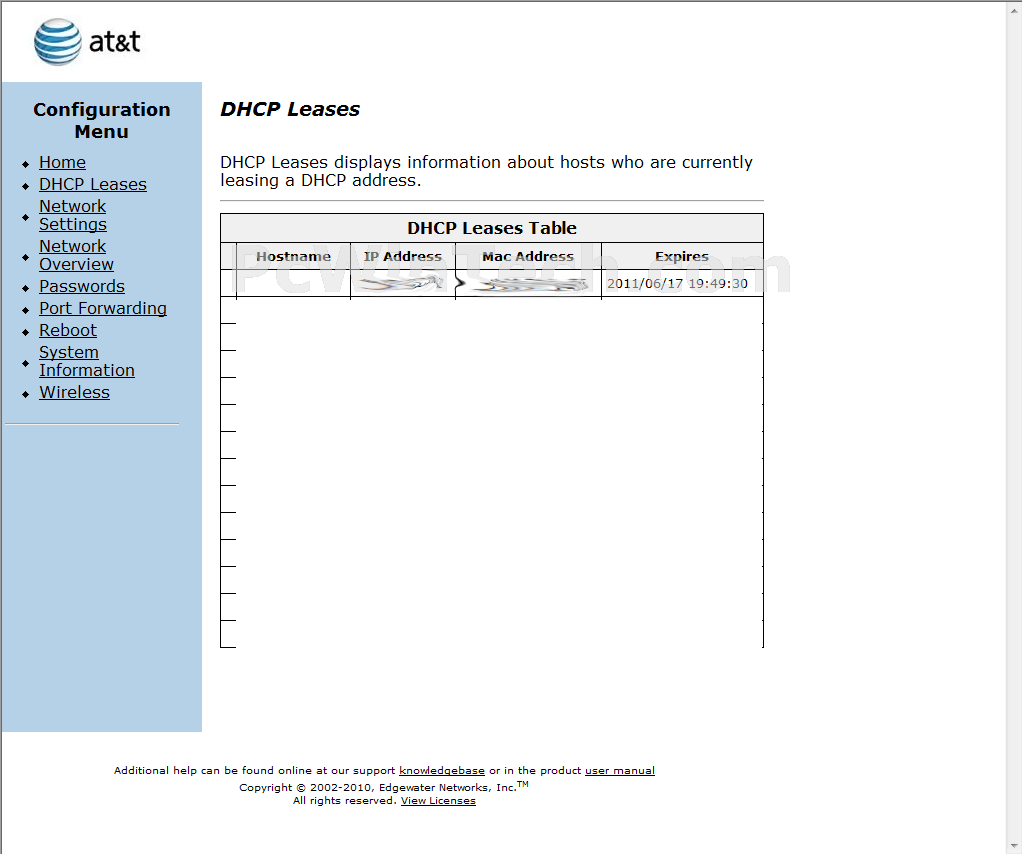
Task: View the Network Overview page
Action: click(76, 256)
